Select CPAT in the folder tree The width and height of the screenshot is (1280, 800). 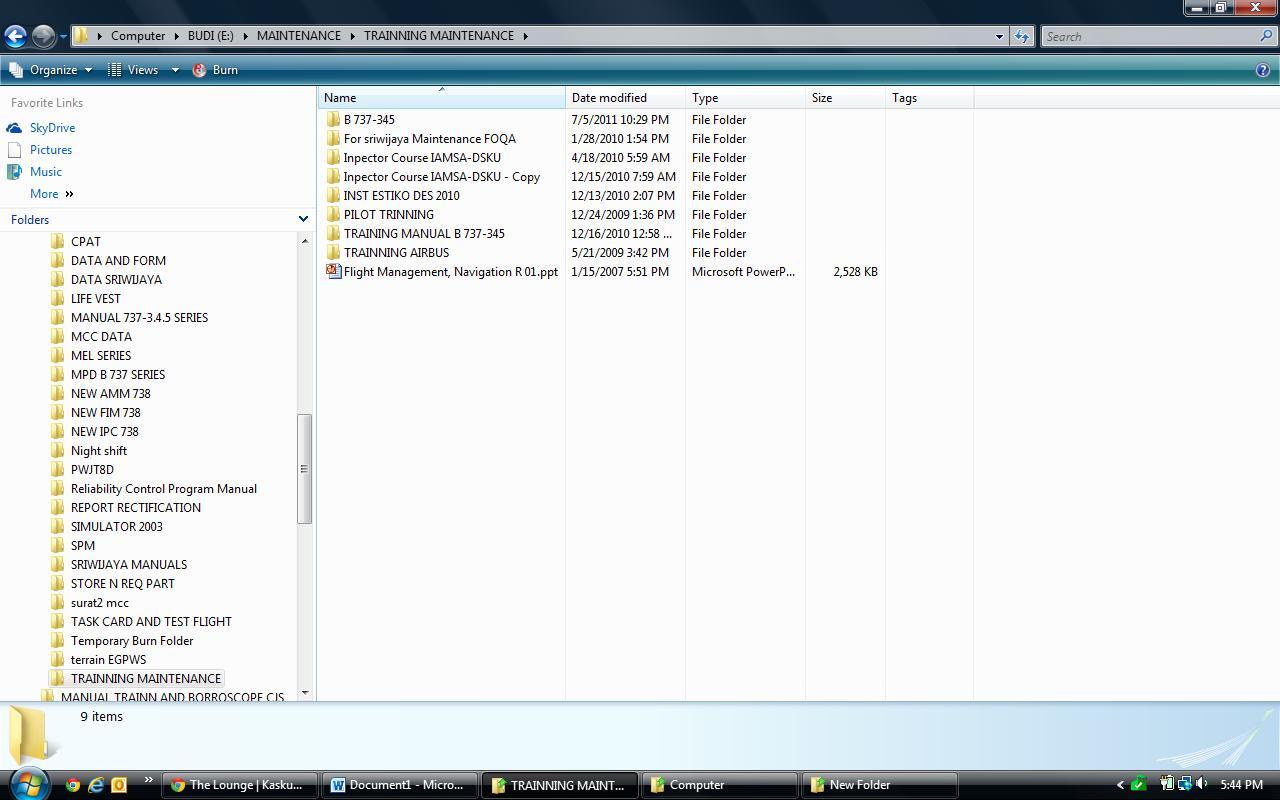tap(85, 242)
